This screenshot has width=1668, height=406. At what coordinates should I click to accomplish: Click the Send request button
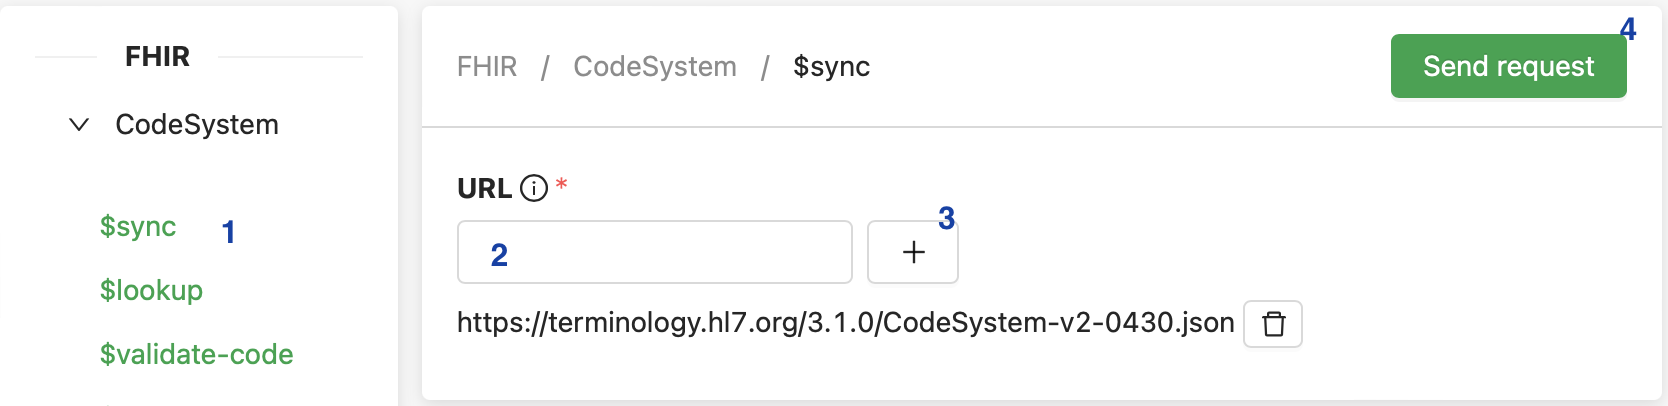pyautogui.click(x=1507, y=67)
